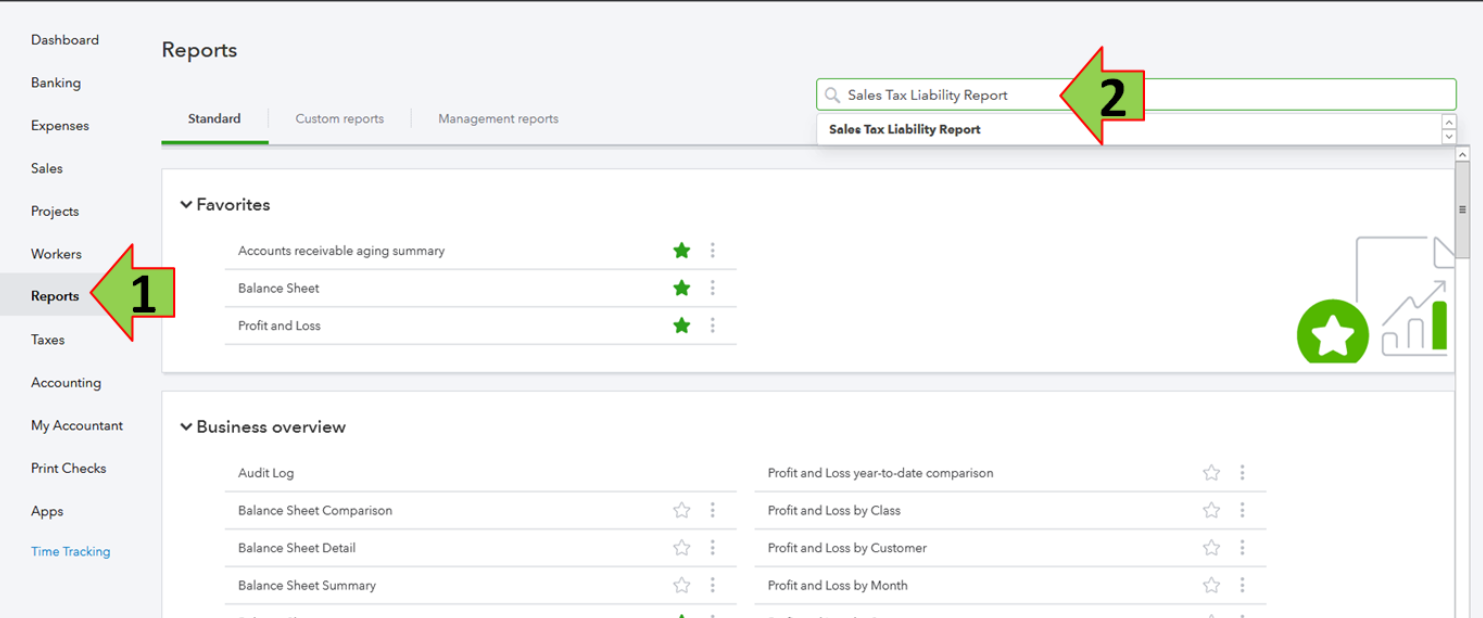Collapse the Favorites section
Screen dimensions: 1483x618
186,205
